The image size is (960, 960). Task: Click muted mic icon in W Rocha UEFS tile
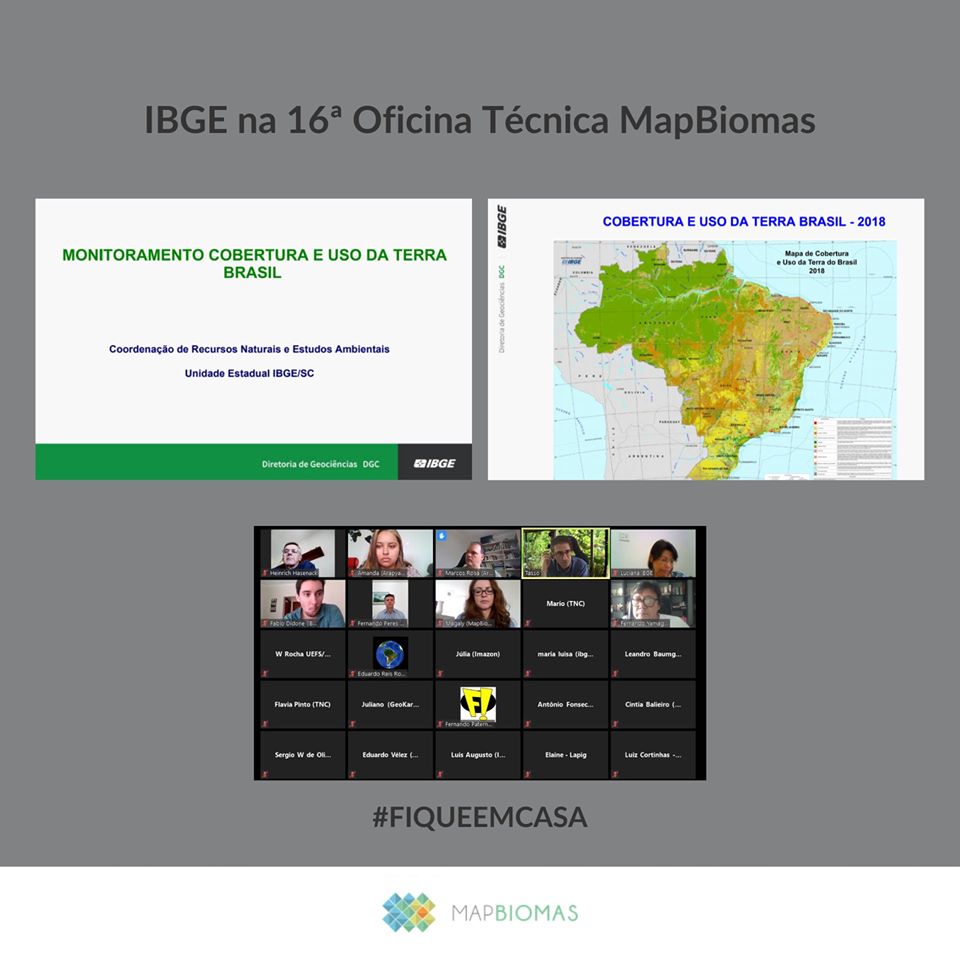[265, 673]
